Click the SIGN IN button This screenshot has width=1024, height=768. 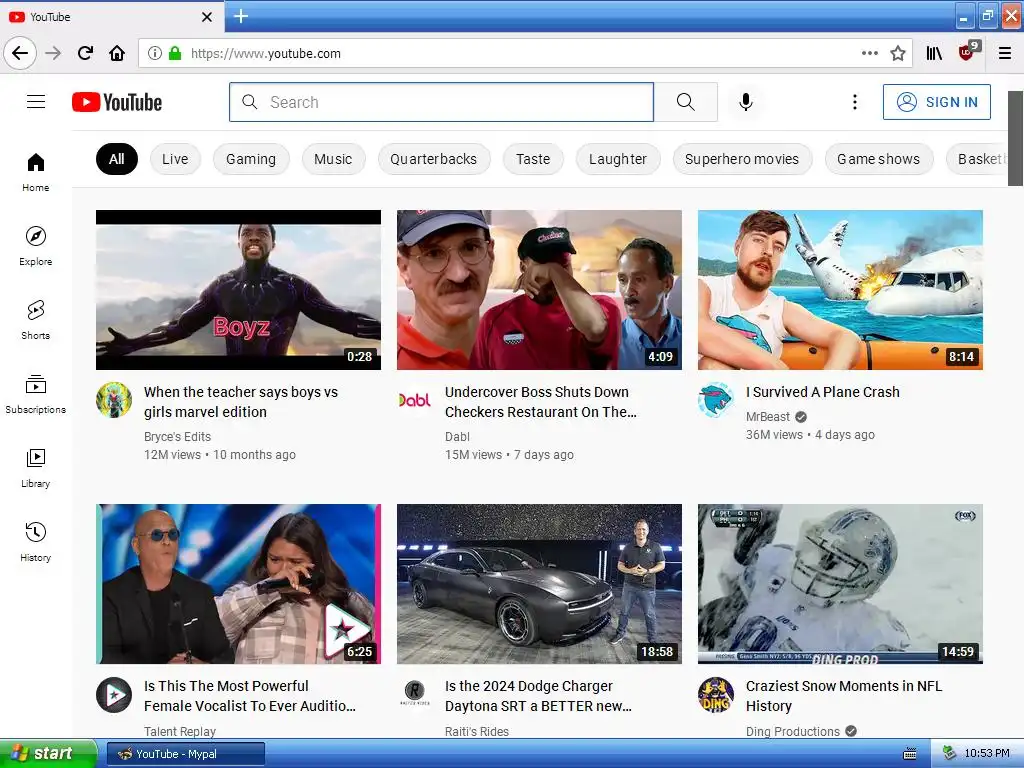click(936, 102)
